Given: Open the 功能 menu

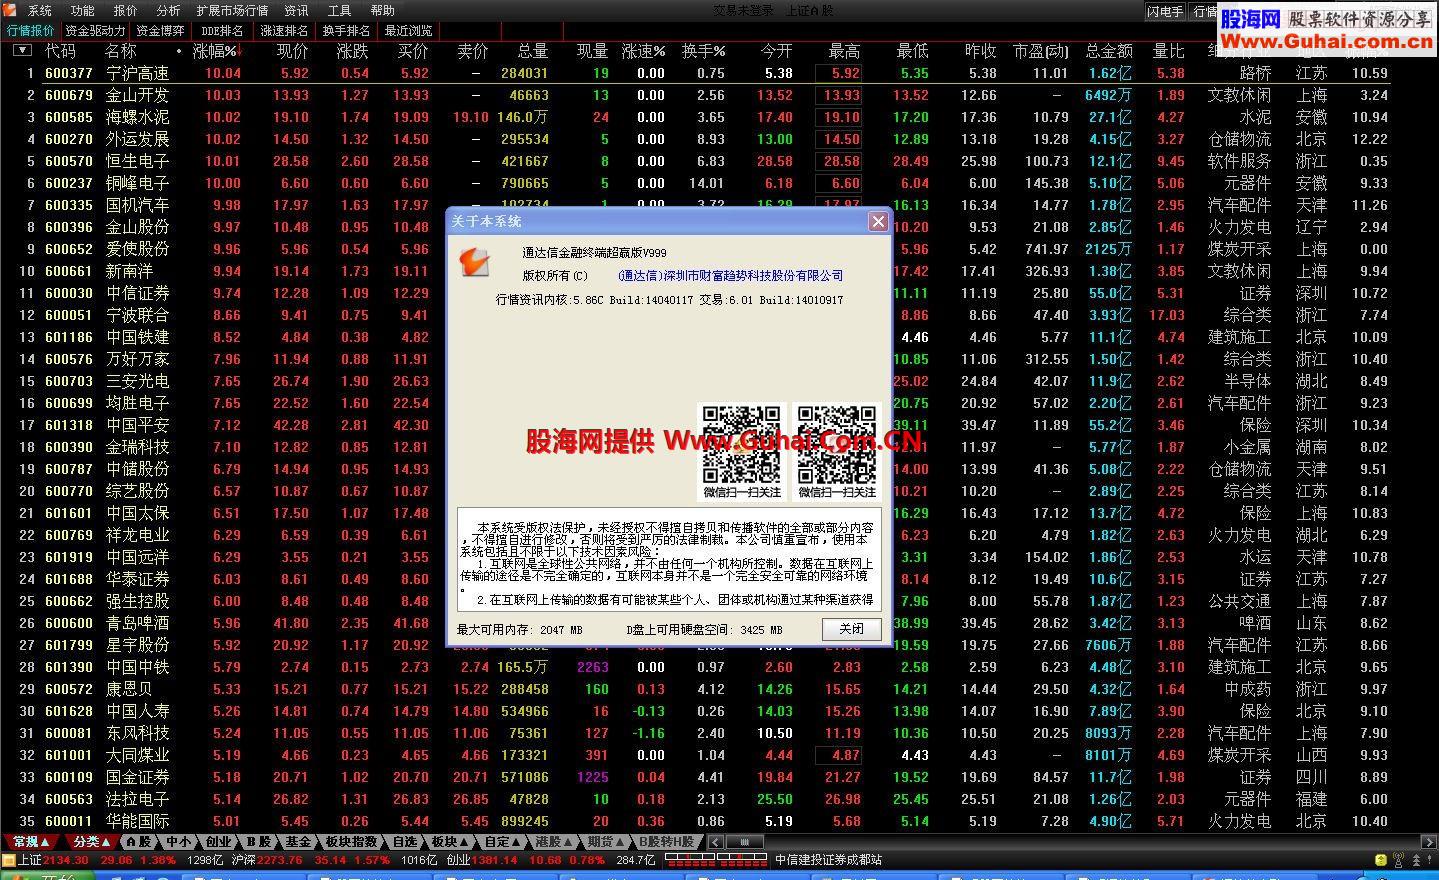Looking at the screenshot, I should pyautogui.click(x=83, y=11).
